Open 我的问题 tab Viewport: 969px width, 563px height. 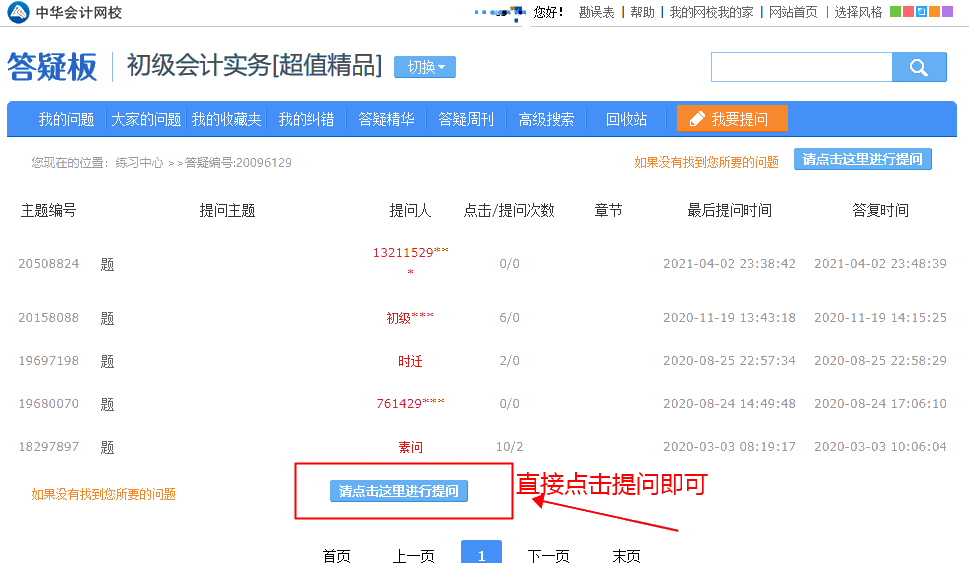click(66, 119)
